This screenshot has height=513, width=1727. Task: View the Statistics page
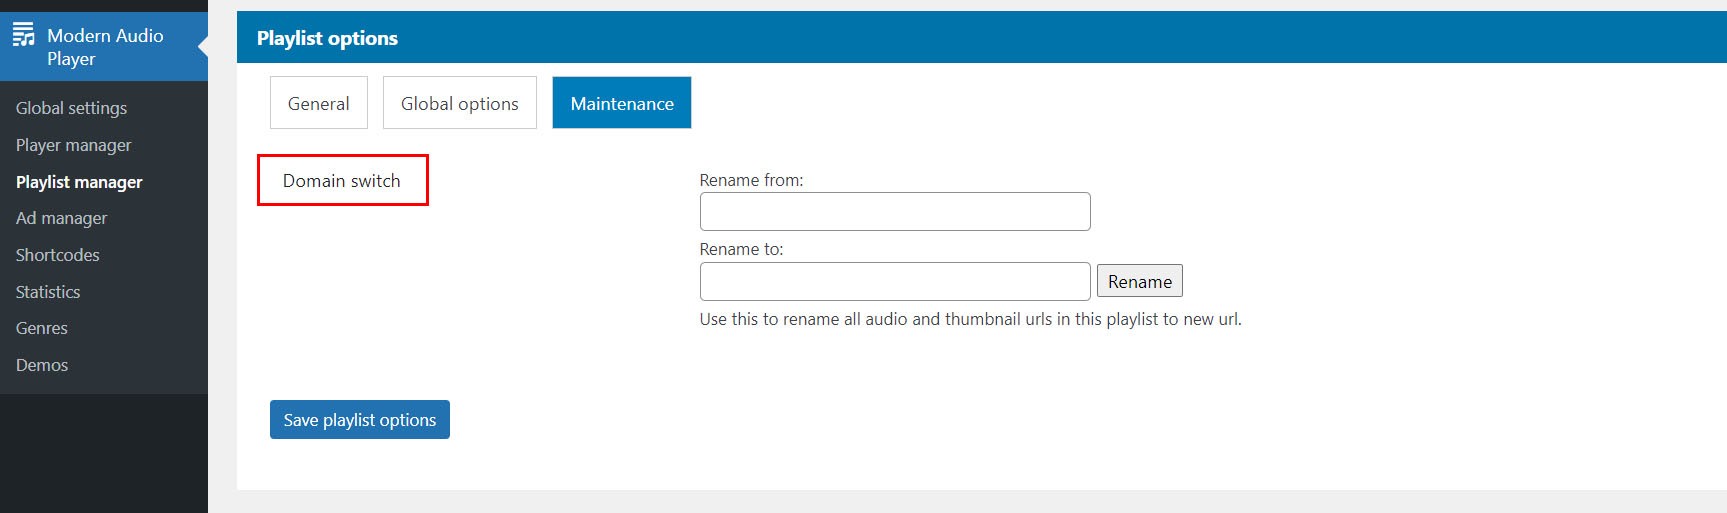[48, 292]
